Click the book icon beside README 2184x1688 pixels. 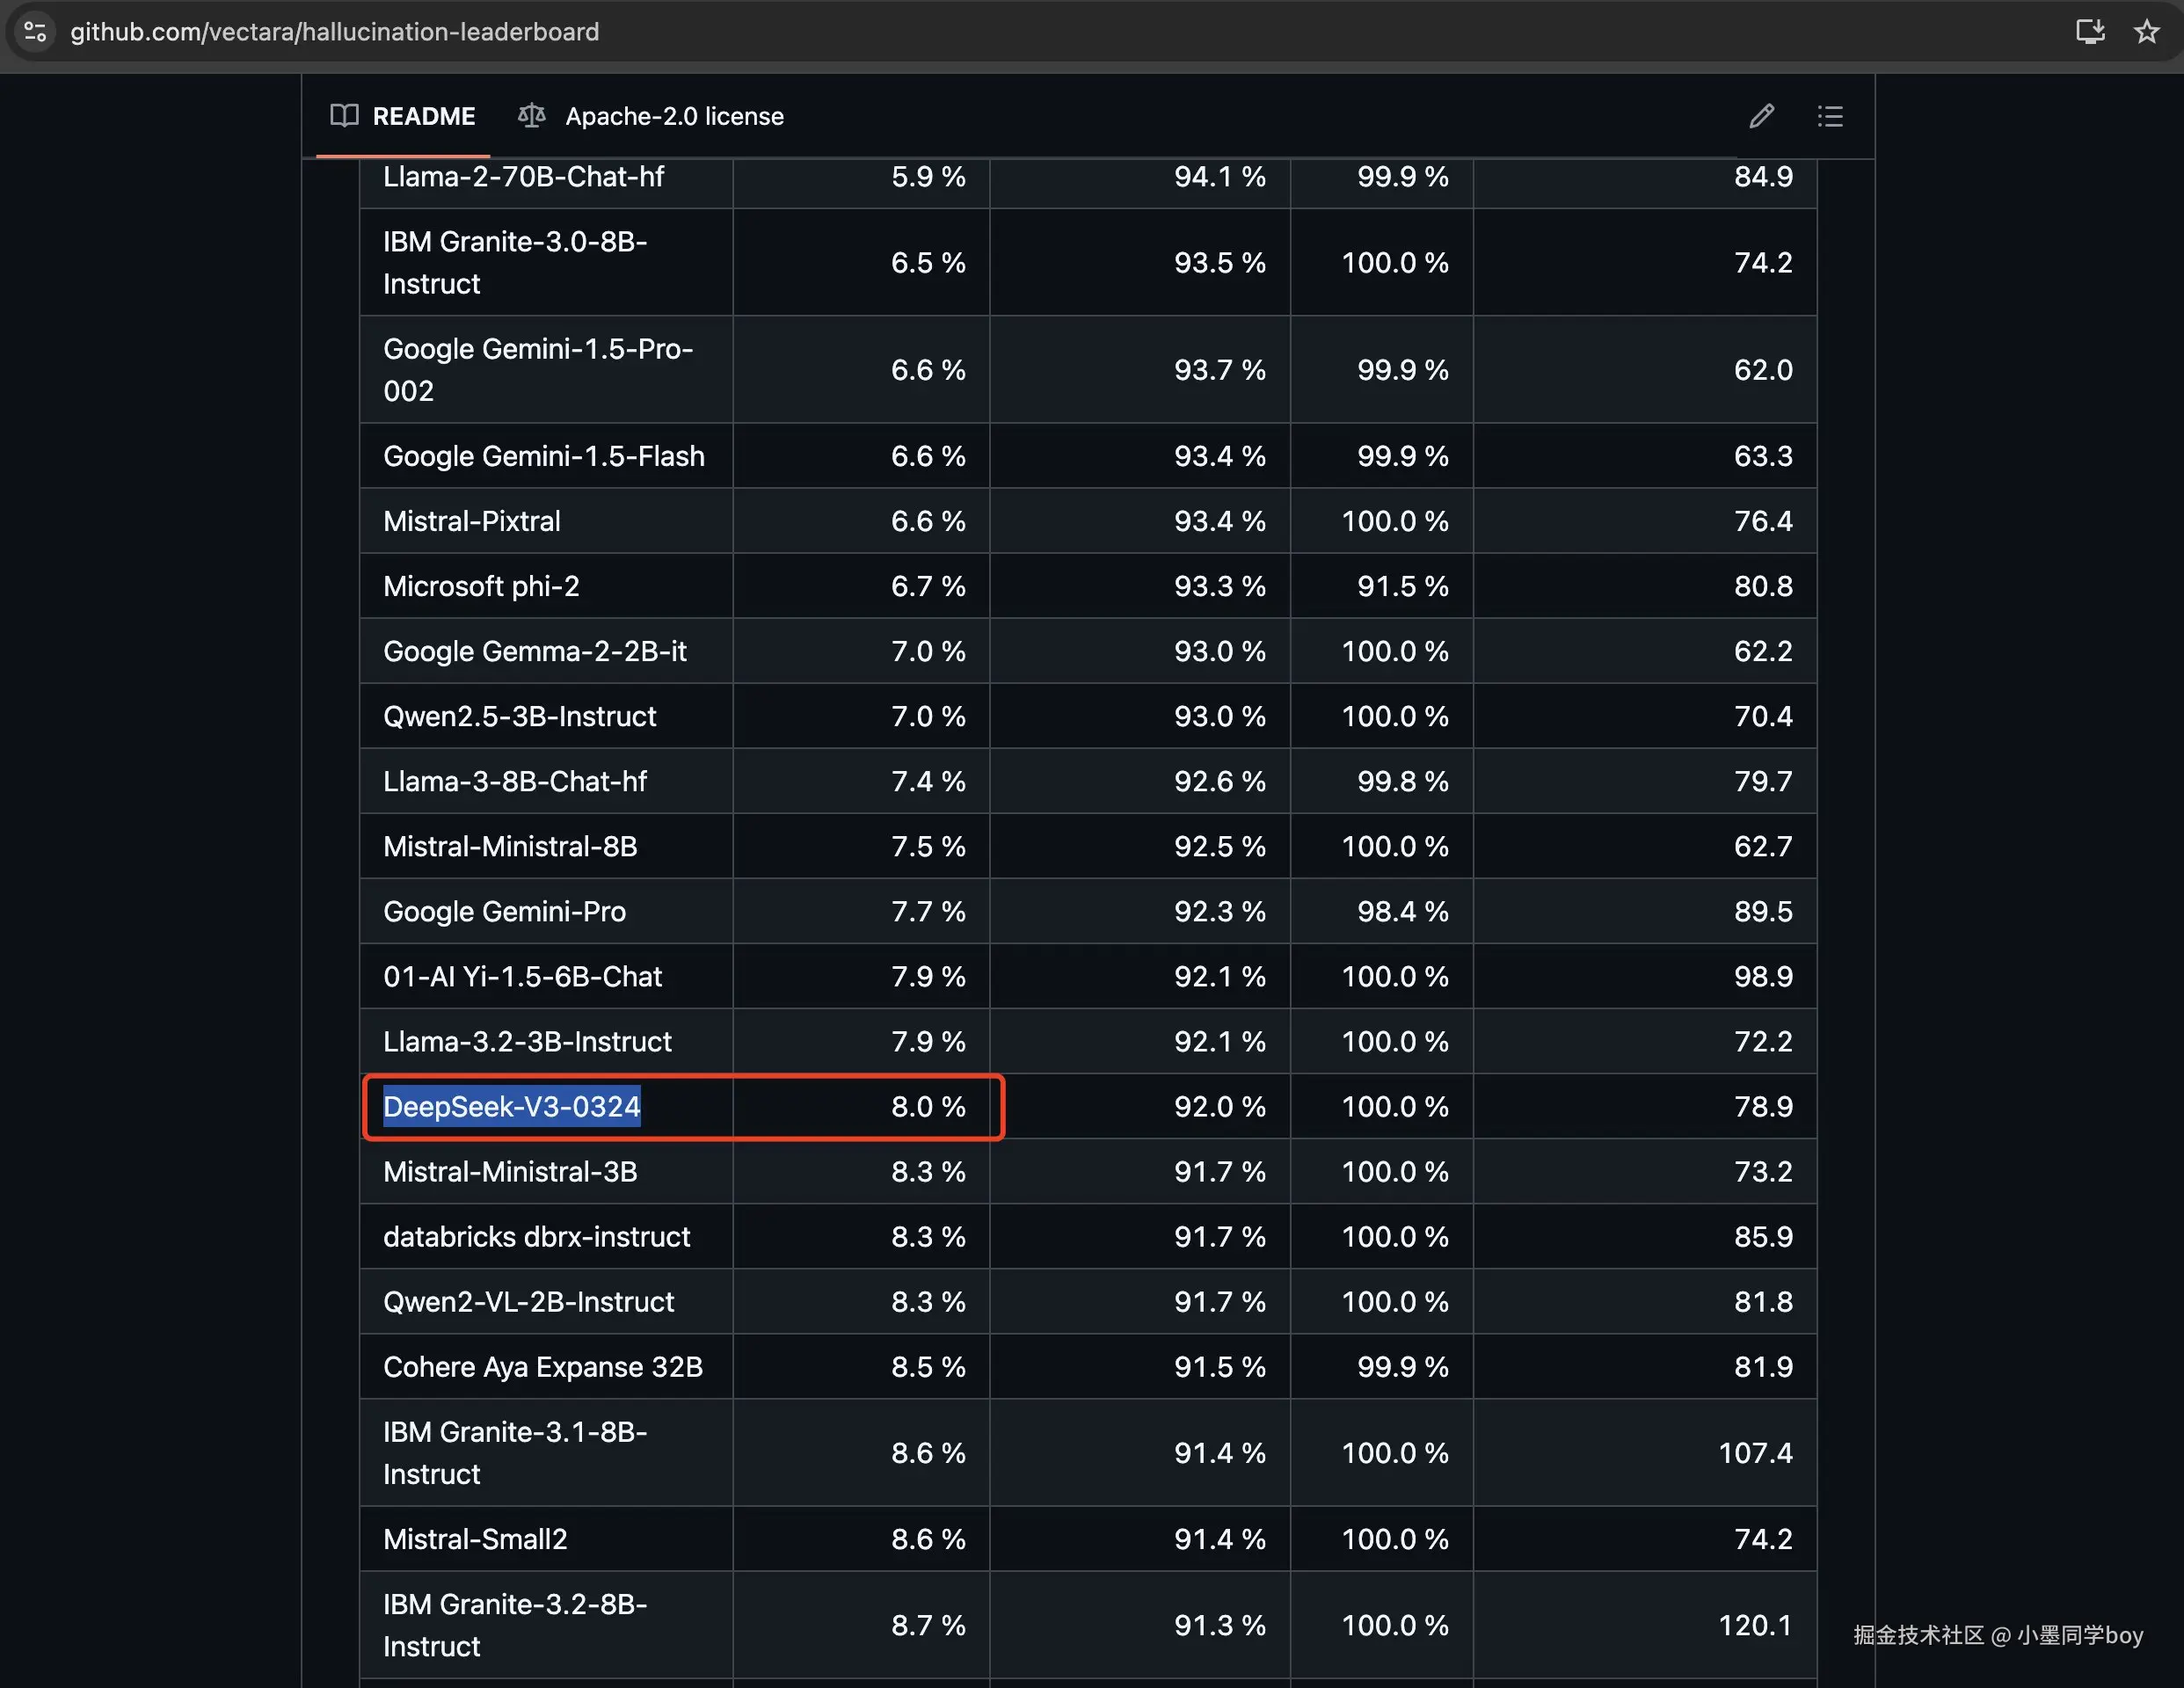point(344,116)
